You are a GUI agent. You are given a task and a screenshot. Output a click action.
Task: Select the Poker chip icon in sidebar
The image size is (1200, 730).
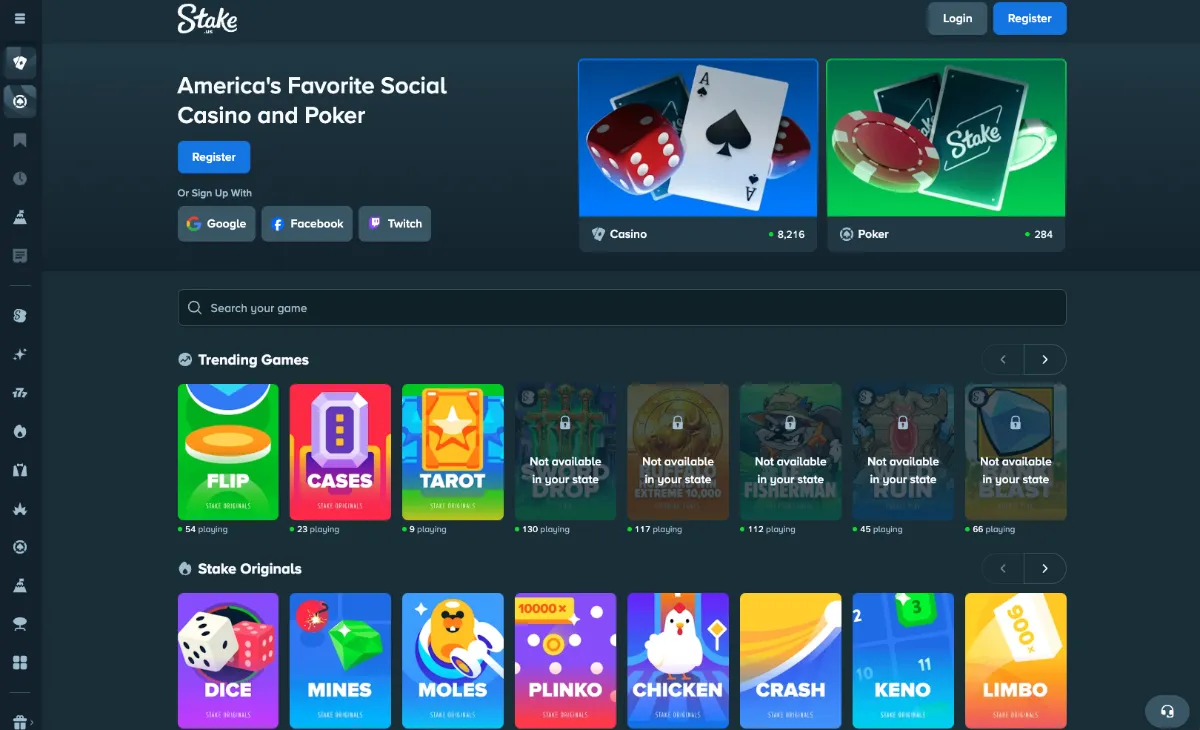point(20,101)
